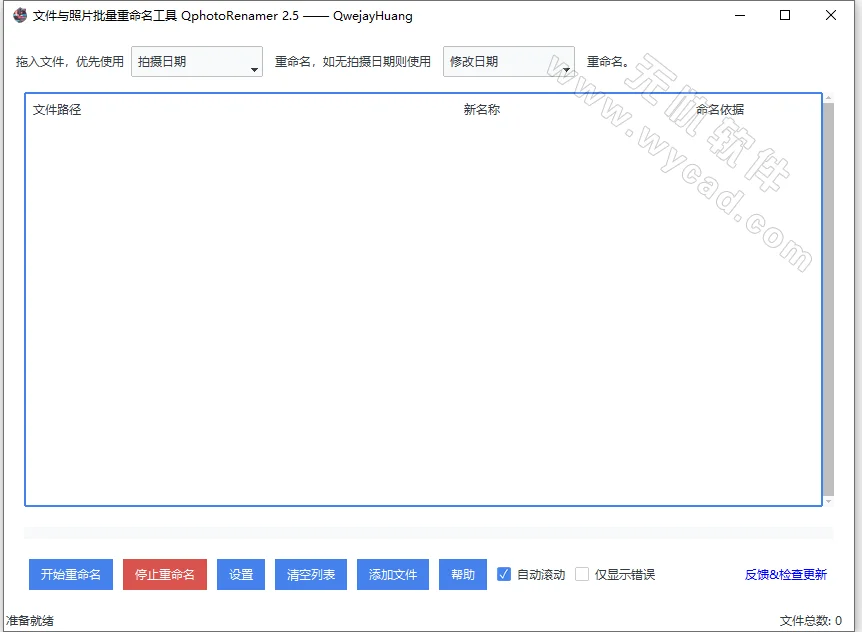Enable the 仅显示错误 show errors only checkbox
The image size is (862, 632).
point(582,574)
